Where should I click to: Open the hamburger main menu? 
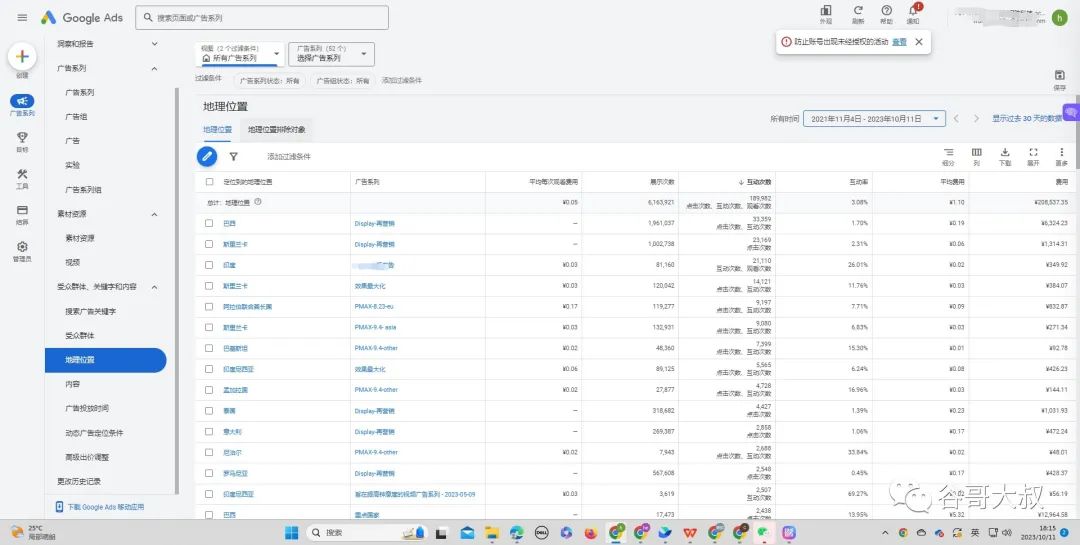tap(22, 18)
